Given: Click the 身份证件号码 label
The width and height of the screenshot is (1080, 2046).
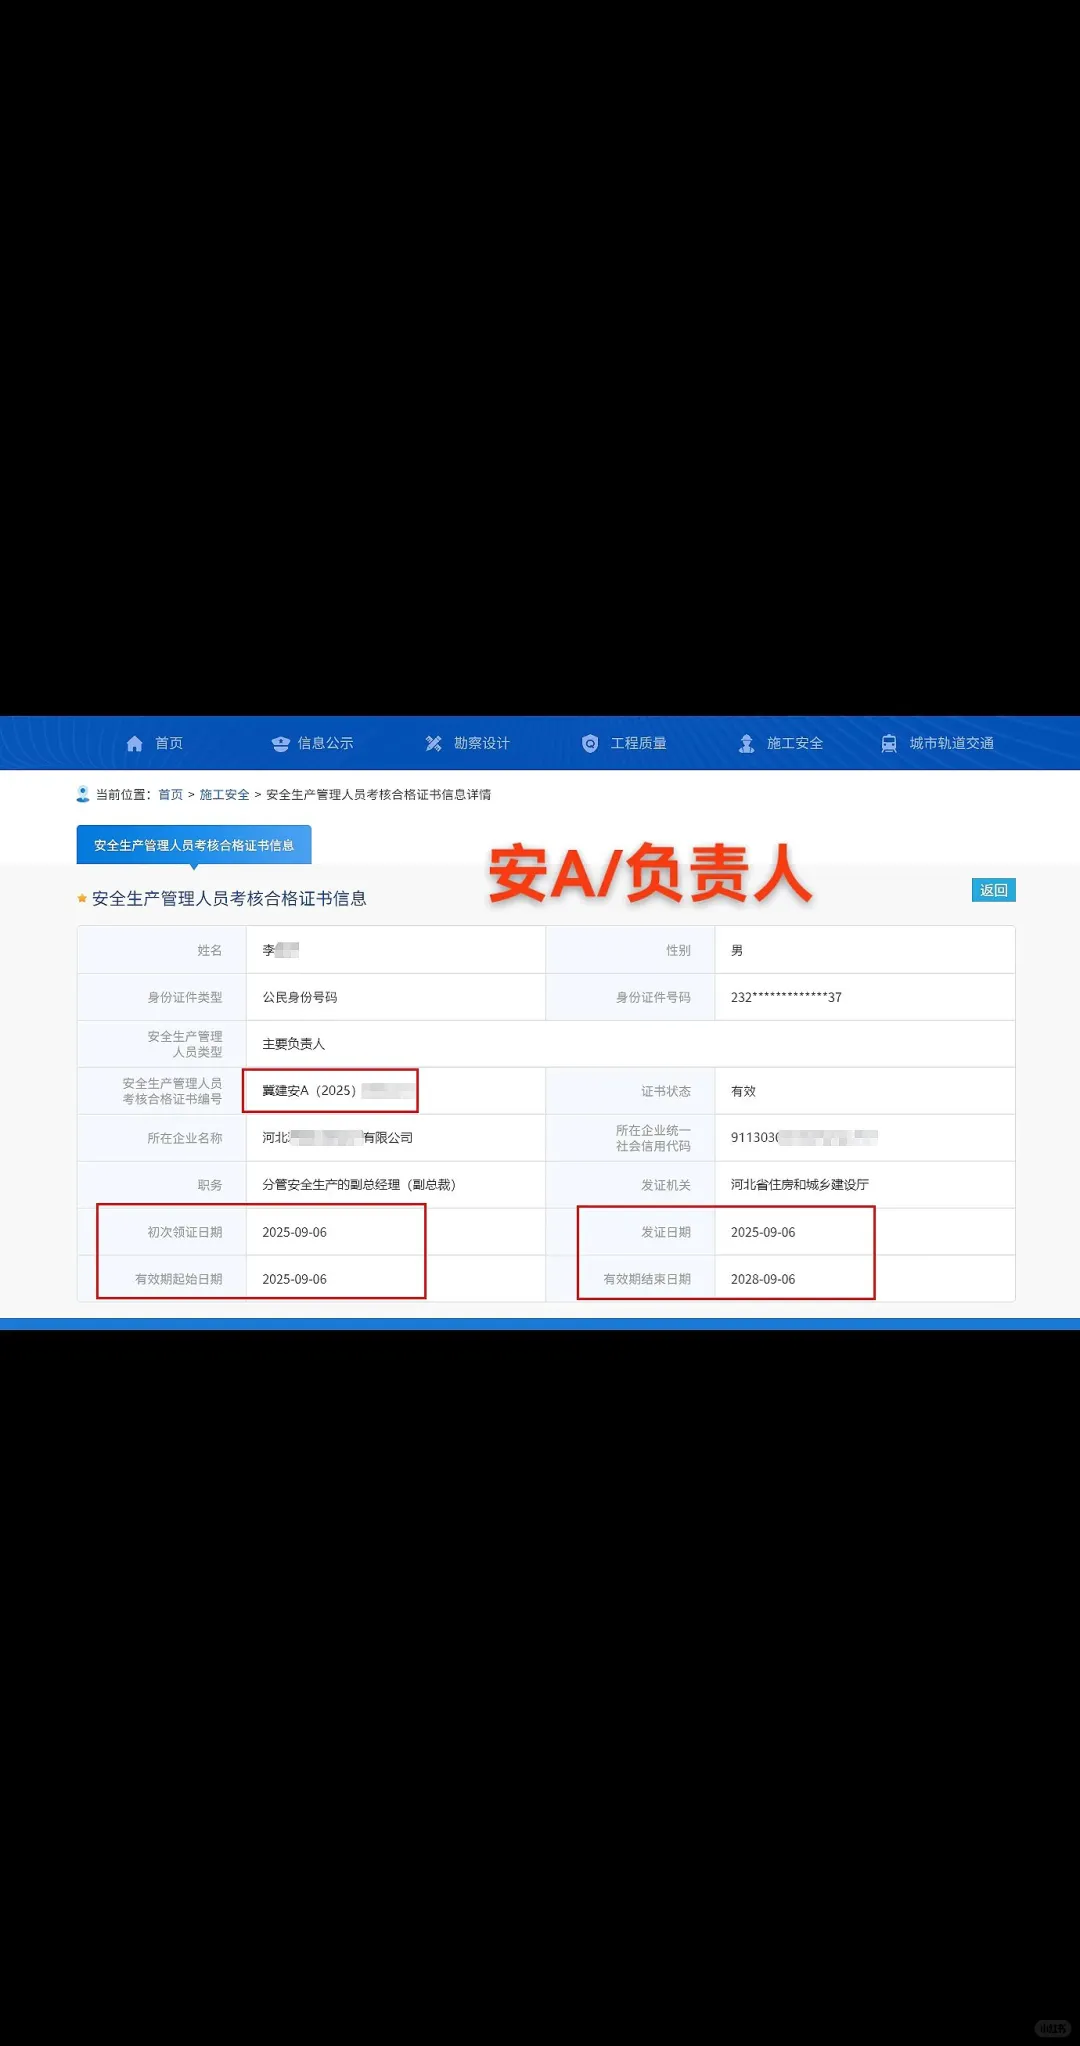Looking at the screenshot, I should click(653, 997).
